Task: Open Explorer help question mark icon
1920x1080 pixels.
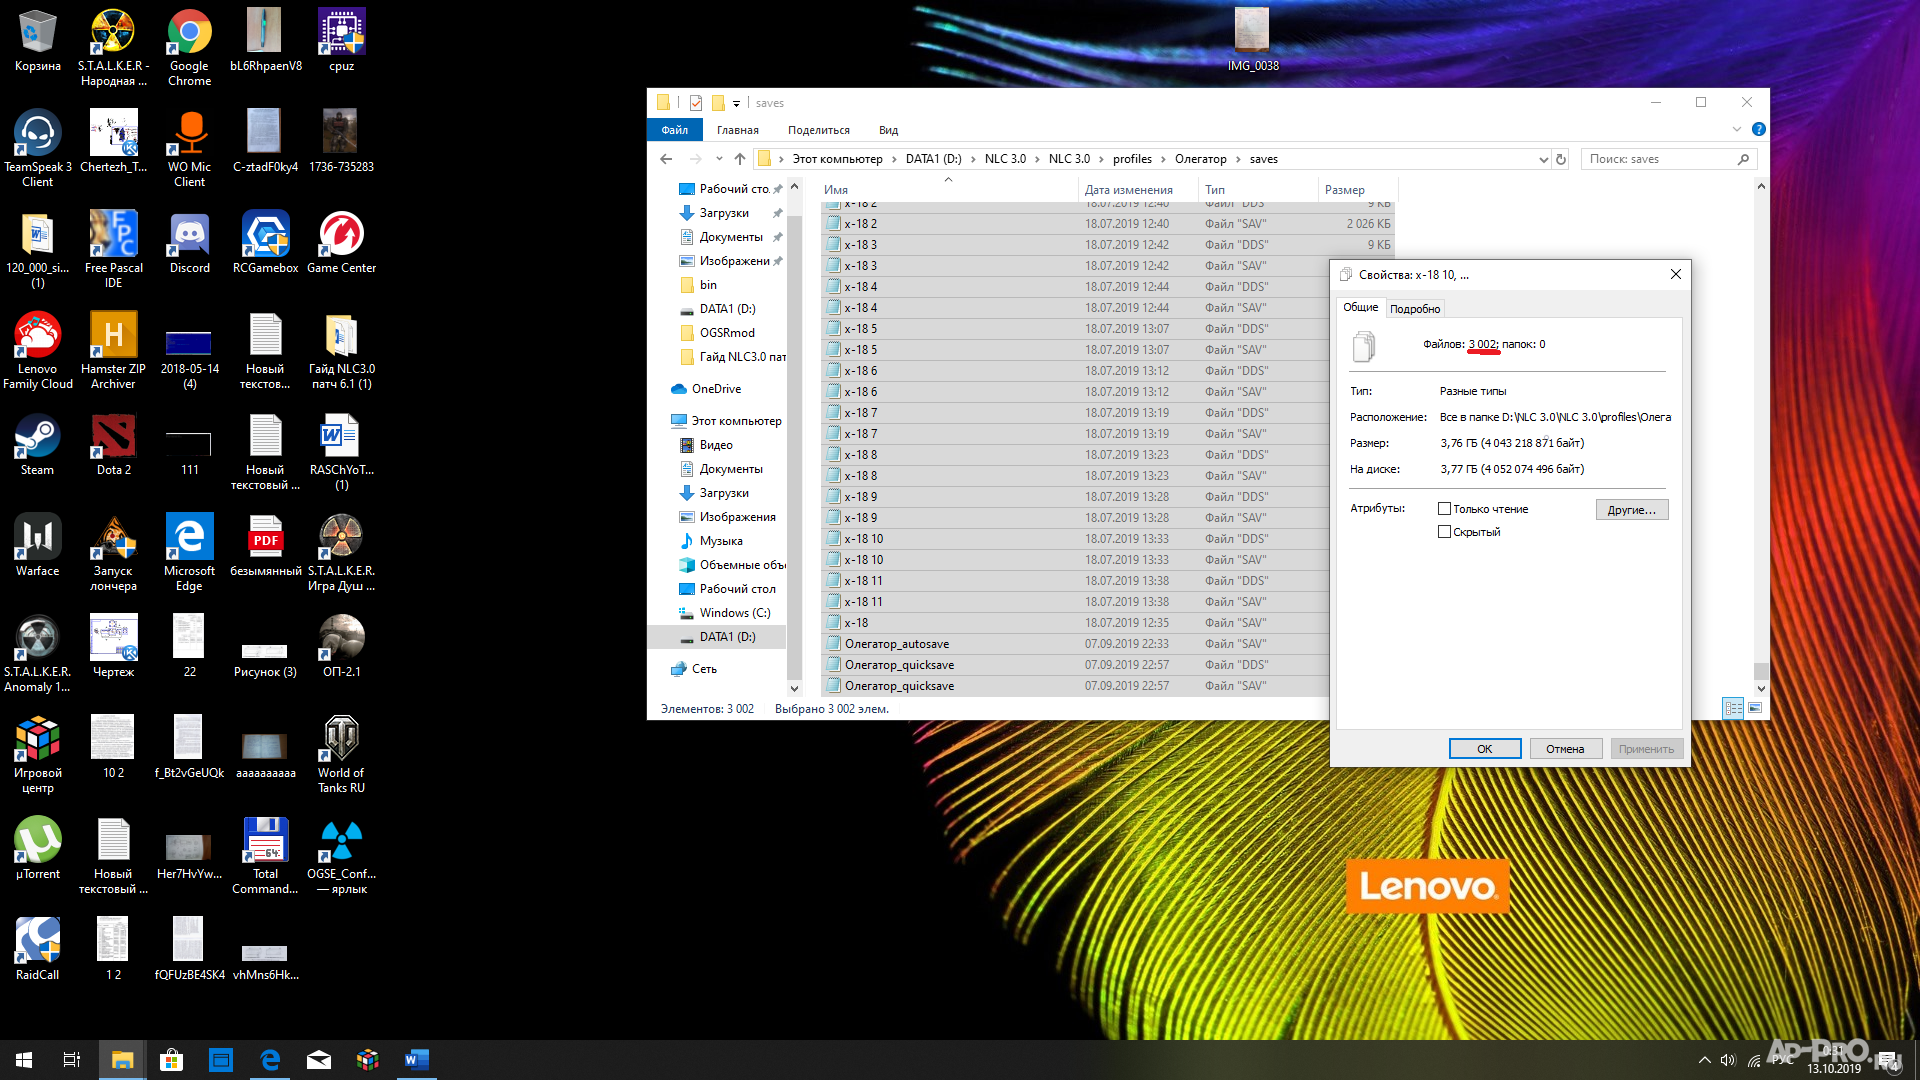Action: [x=1759, y=129]
